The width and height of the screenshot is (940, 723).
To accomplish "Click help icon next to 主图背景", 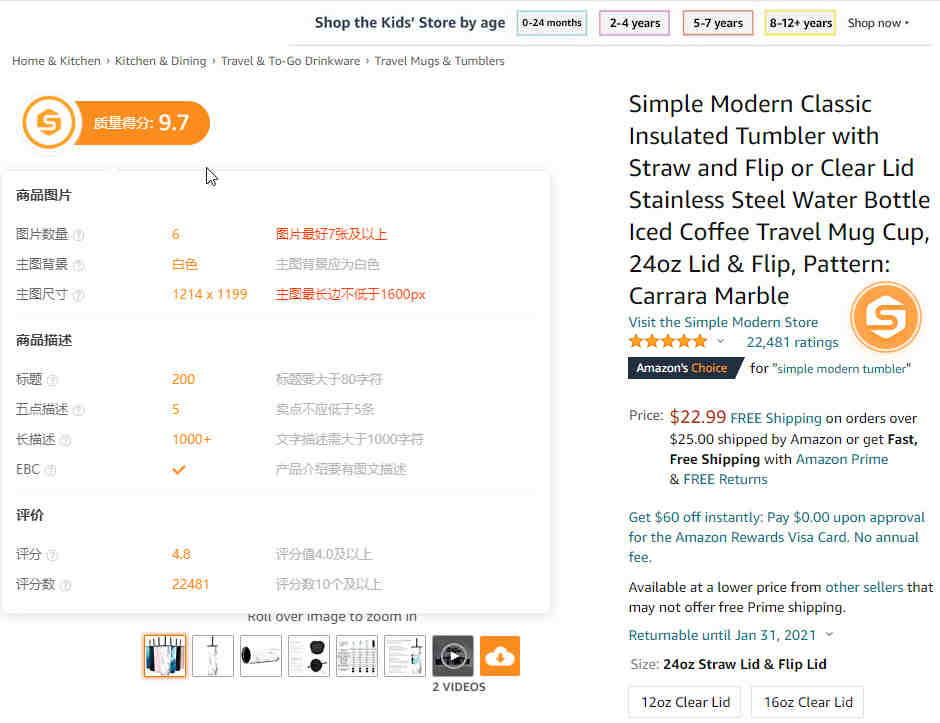I will [x=78, y=265].
